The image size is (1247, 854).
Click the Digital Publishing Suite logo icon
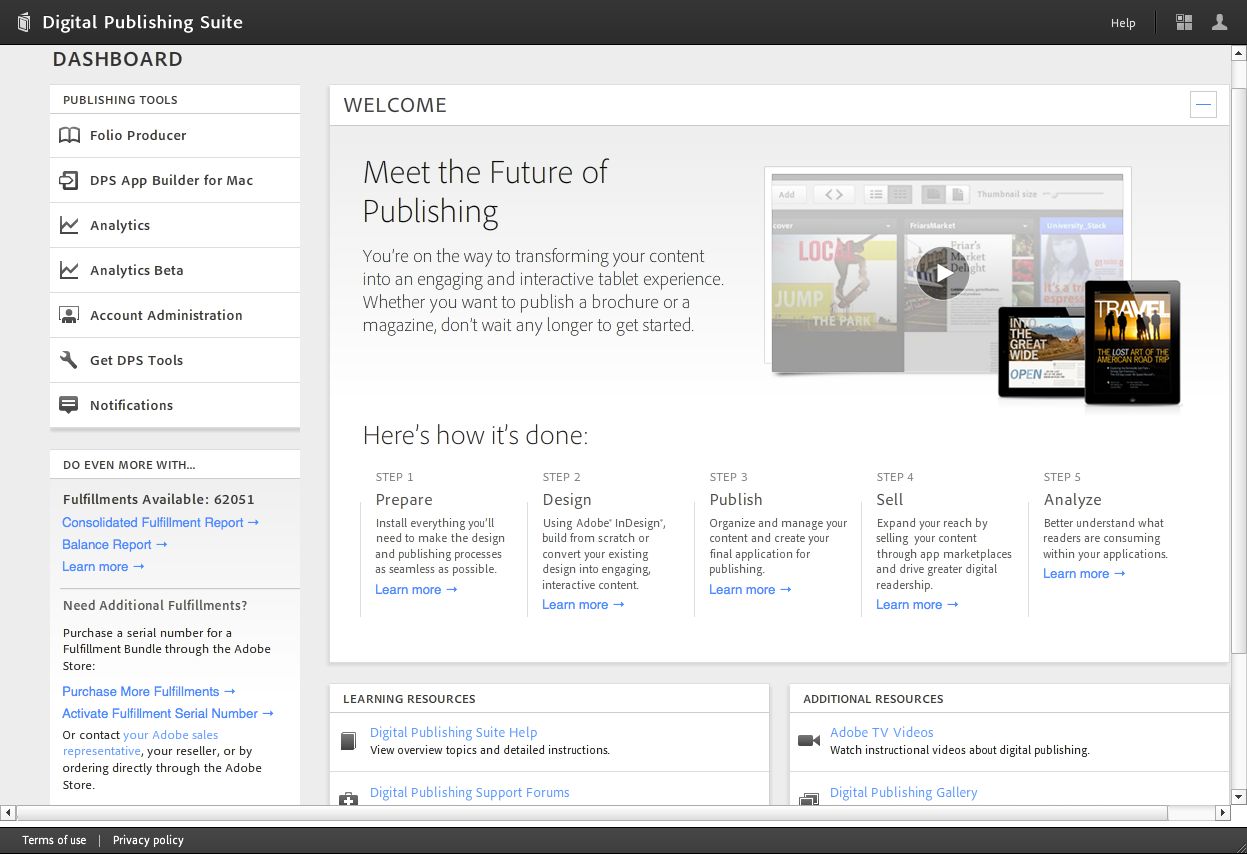[24, 22]
